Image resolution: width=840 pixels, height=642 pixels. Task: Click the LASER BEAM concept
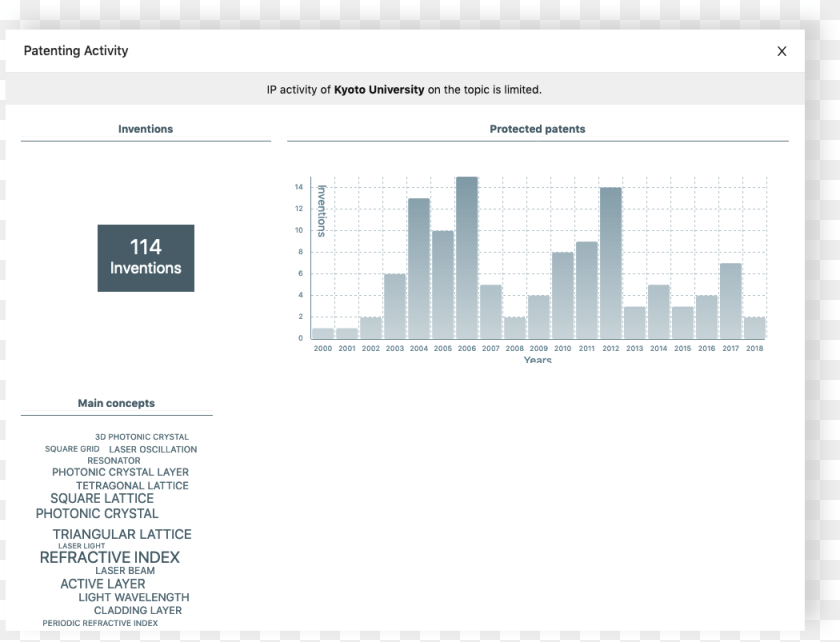click(x=125, y=571)
